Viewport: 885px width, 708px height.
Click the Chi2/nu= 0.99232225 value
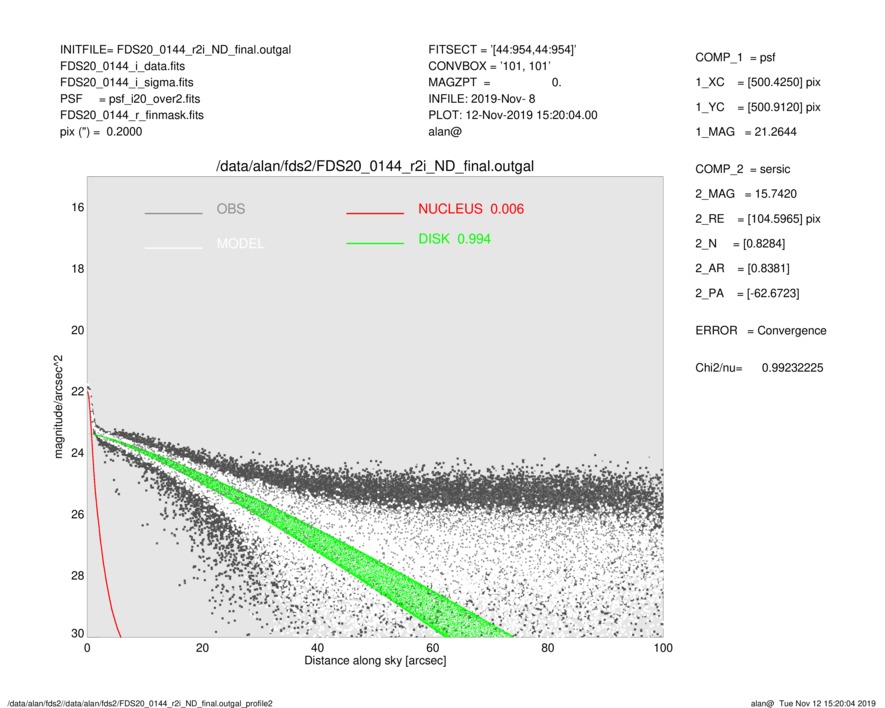tap(759, 368)
